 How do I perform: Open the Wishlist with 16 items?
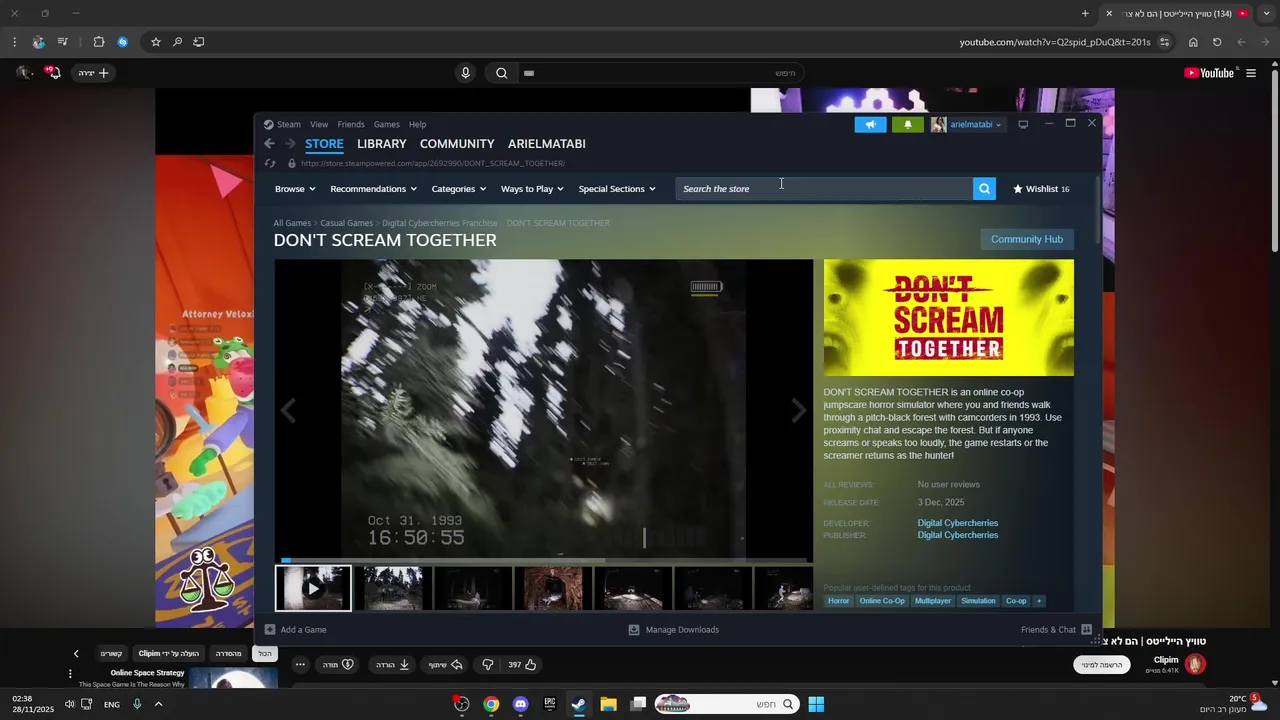pyautogui.click(x=1041, y=189)
